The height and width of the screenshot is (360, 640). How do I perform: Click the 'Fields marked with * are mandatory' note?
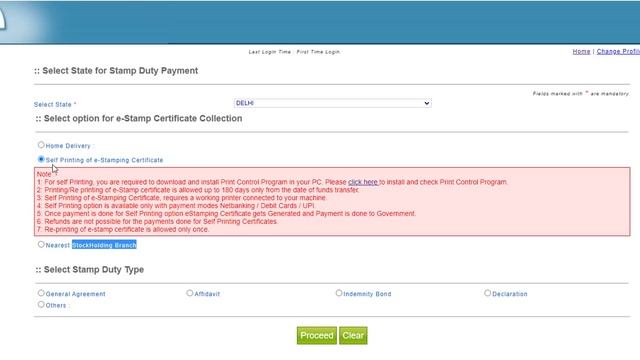click(581, 93)
